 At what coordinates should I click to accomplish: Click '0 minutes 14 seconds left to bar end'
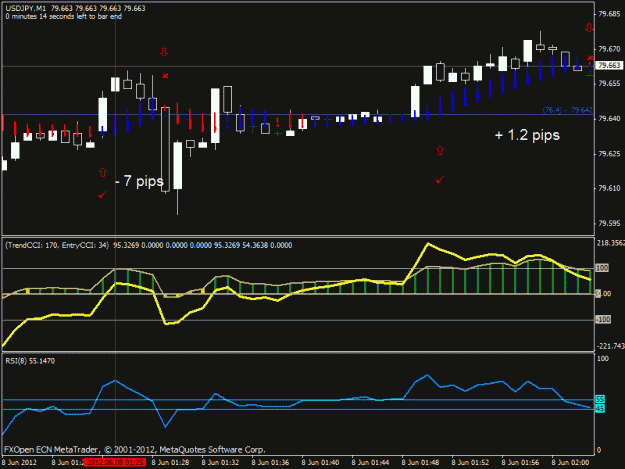[x=64, y=16]
